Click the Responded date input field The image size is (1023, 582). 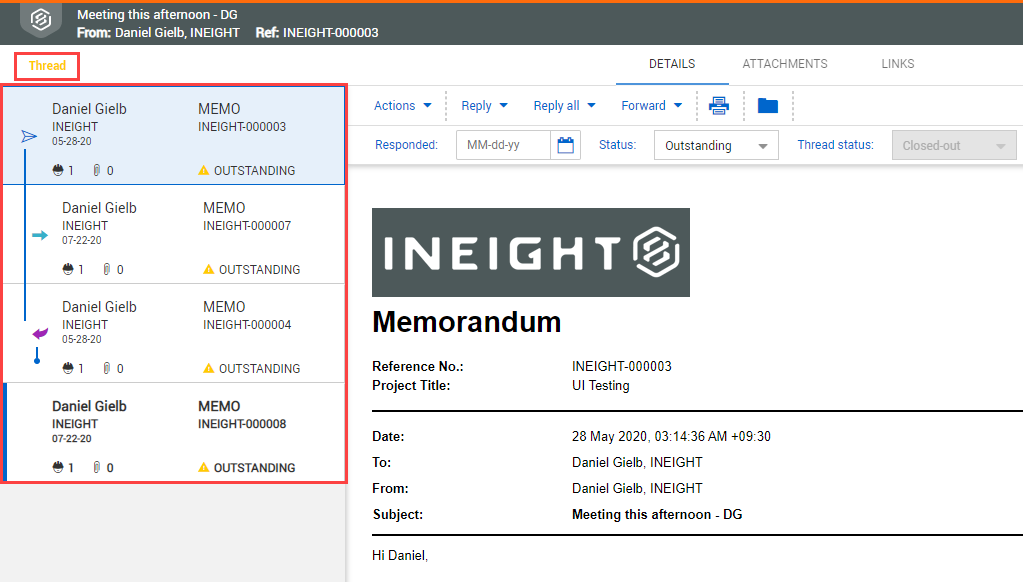504,145
